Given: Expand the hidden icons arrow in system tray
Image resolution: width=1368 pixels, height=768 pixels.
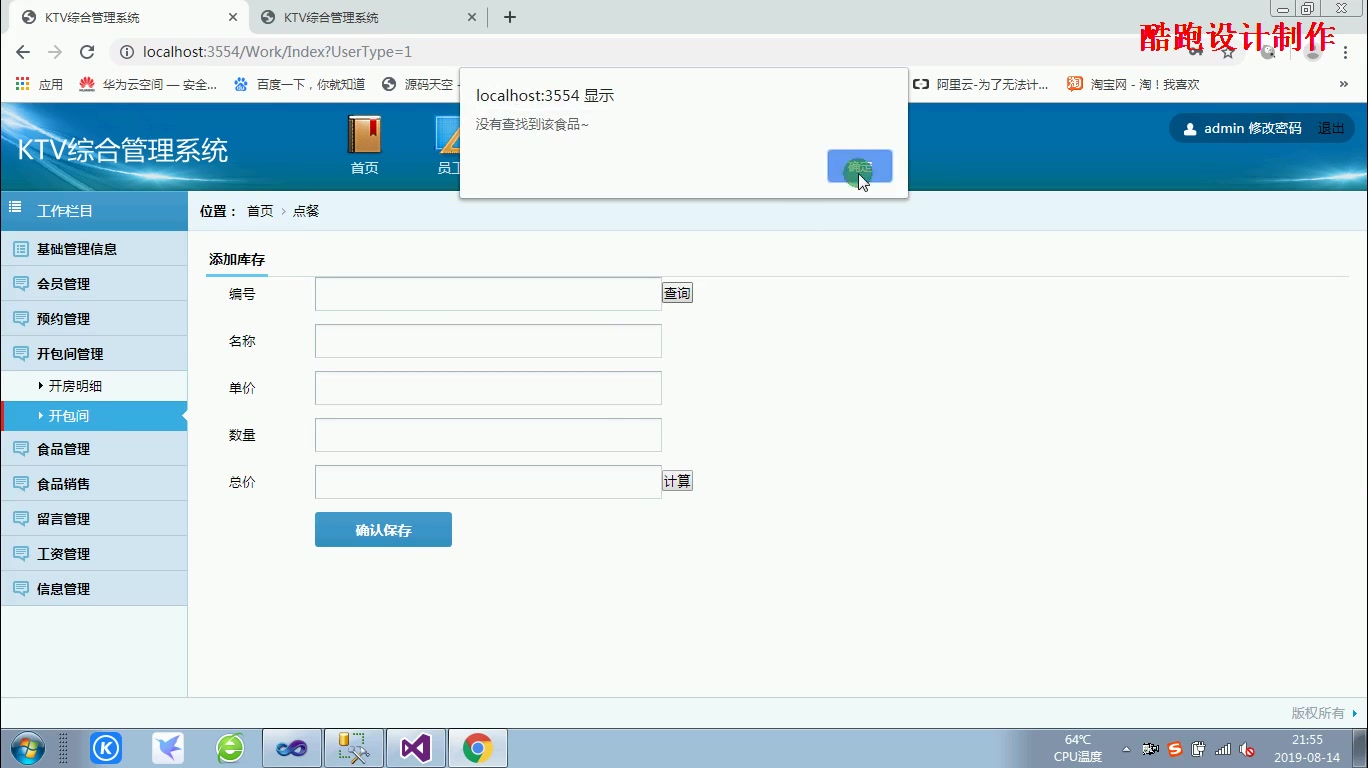Looking at the screenshot, I should pyautogui.click(x=1125, y=748).
